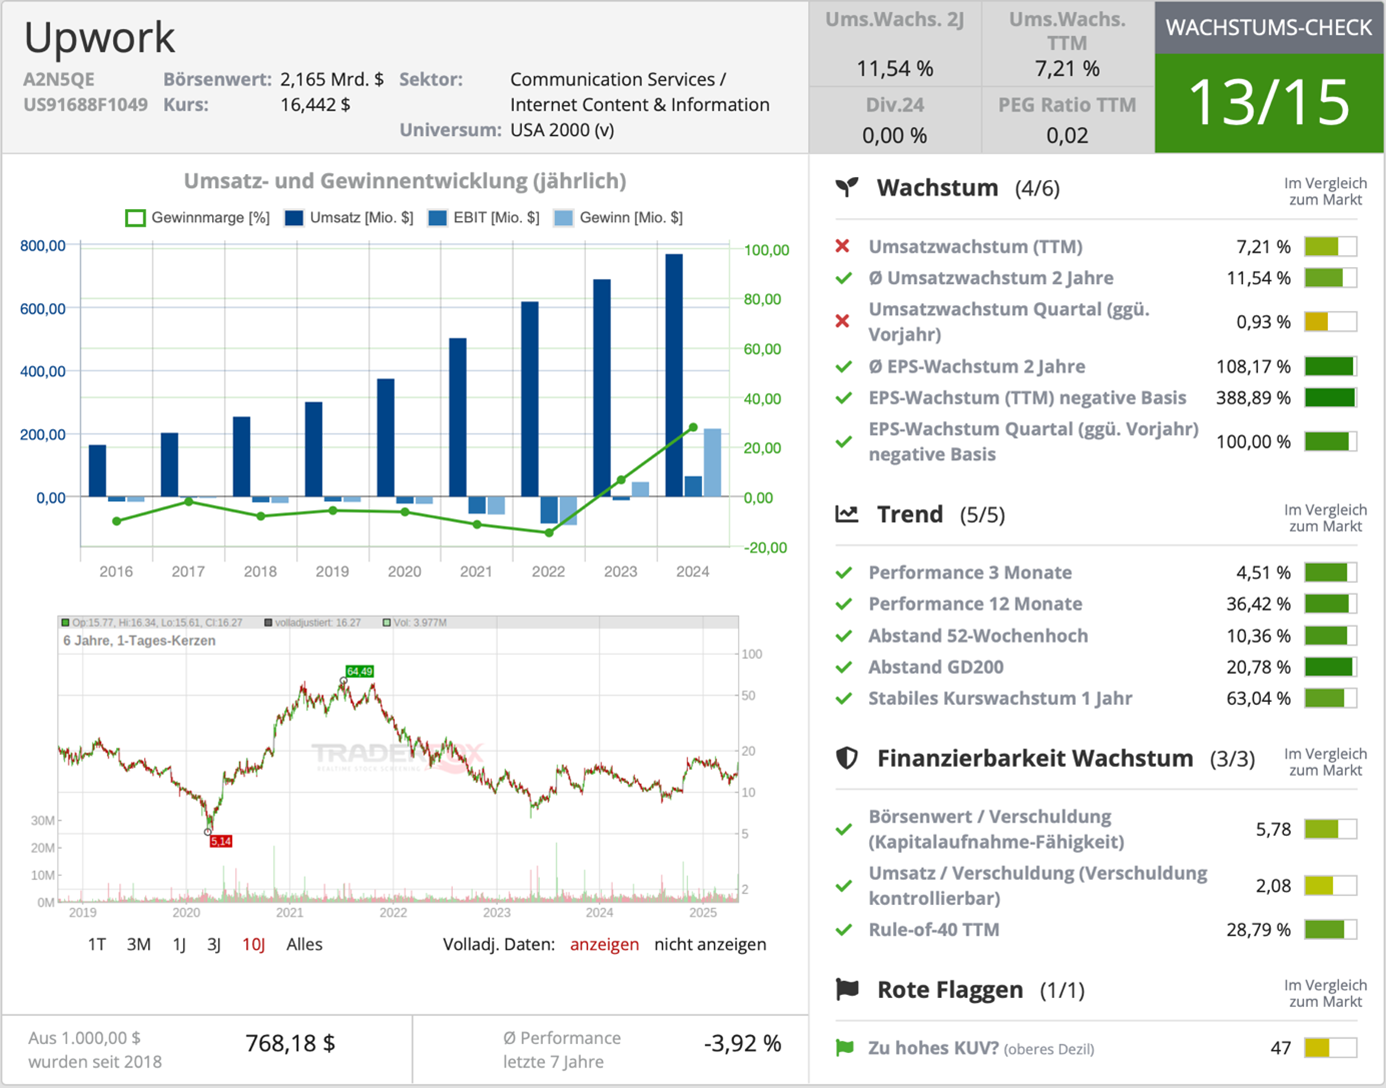Click the WACHSTUMS-CHECK header
This screenshot has width=1386, height=1088.
tap(1269, 27)
